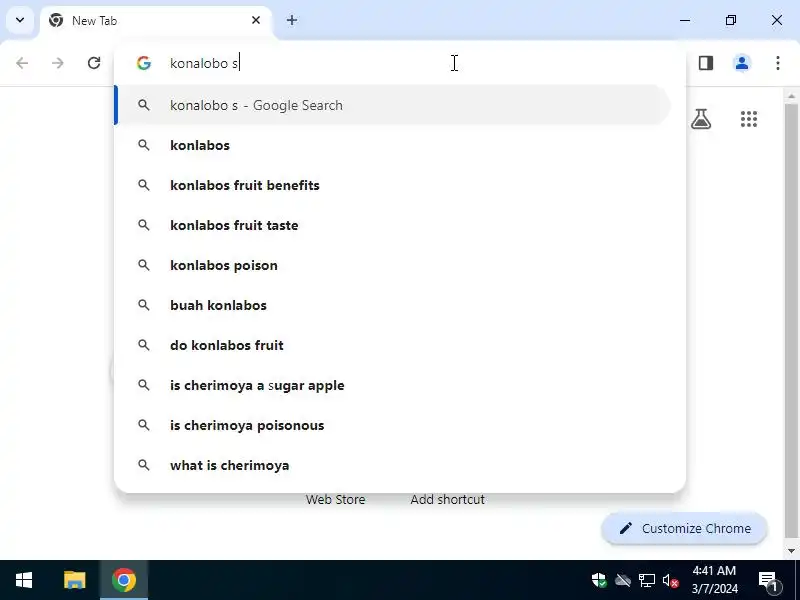Screen dimensions: 800x600
Task: Click search icon beside 'buah konlabos'
Action: coord(144,305)
